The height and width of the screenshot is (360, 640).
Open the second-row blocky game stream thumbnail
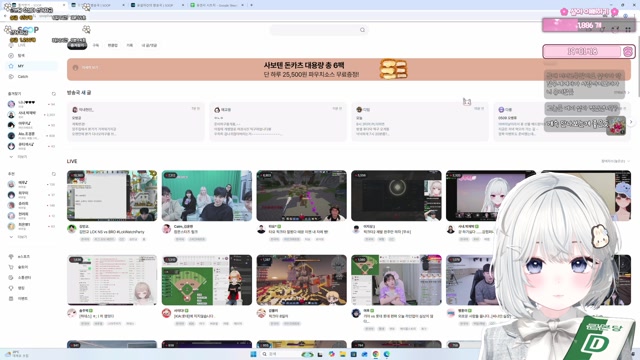pos(301,280)
